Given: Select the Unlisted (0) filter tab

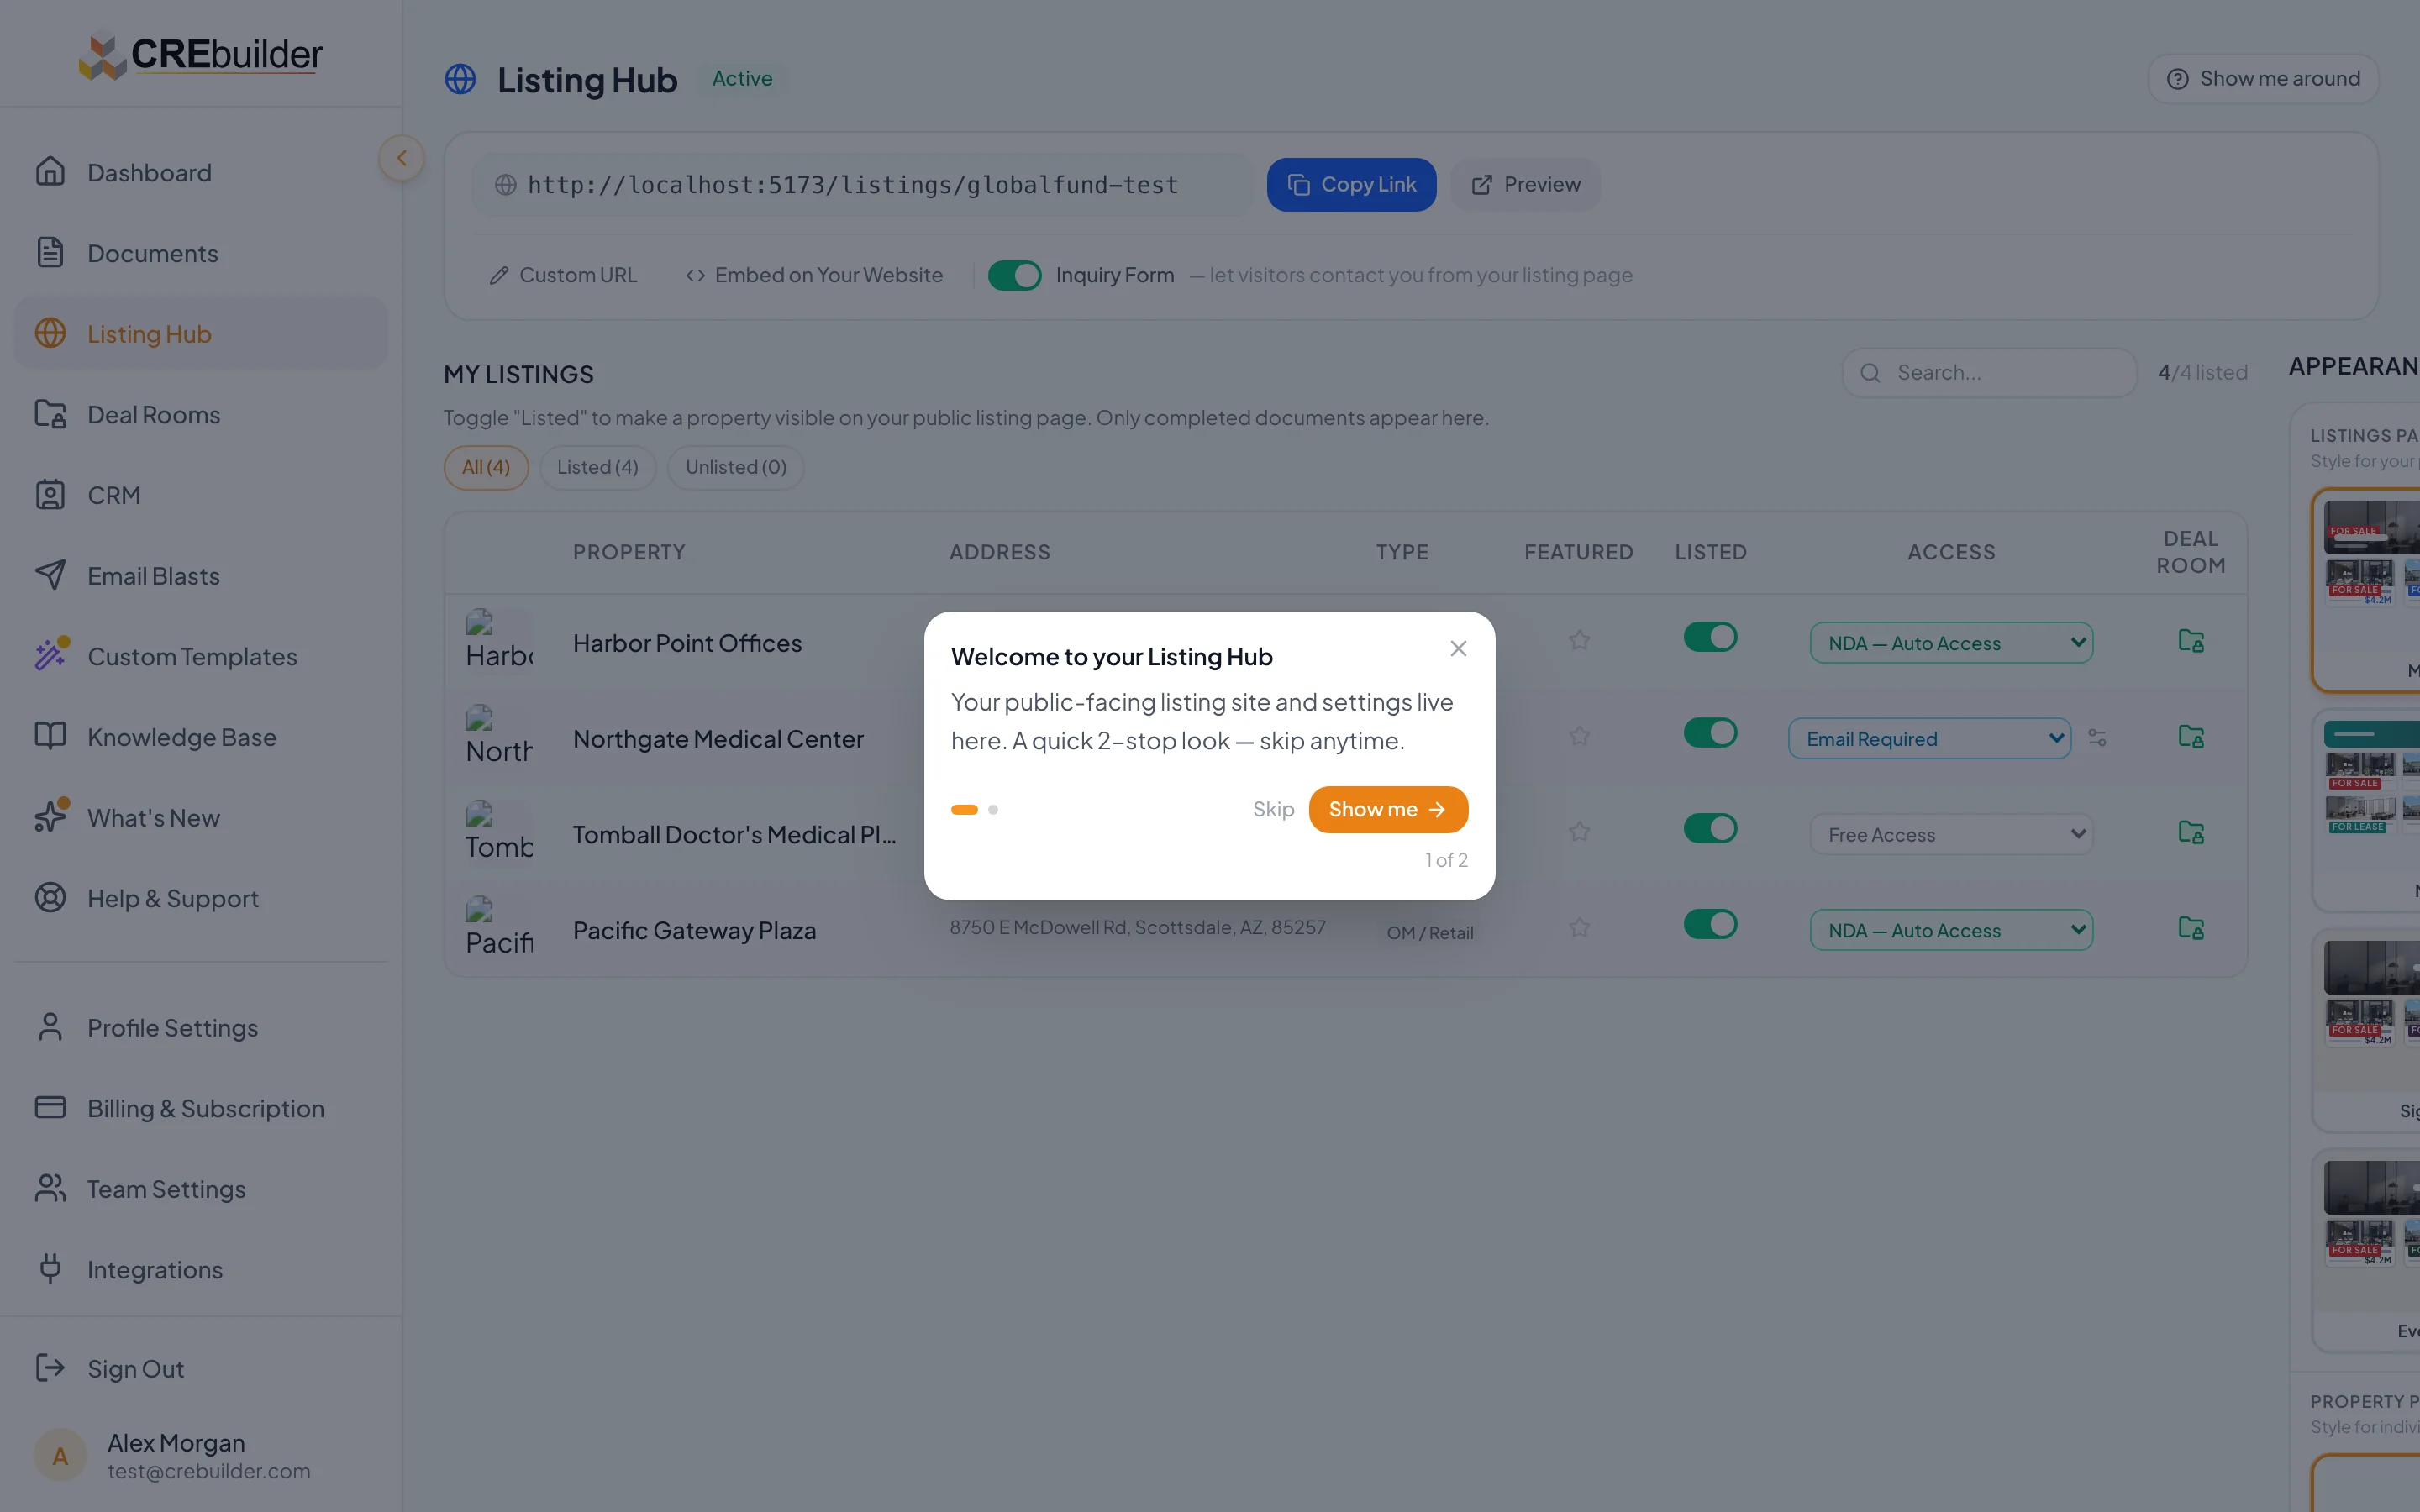Looking at the screenshot, I should pos(736,467).
